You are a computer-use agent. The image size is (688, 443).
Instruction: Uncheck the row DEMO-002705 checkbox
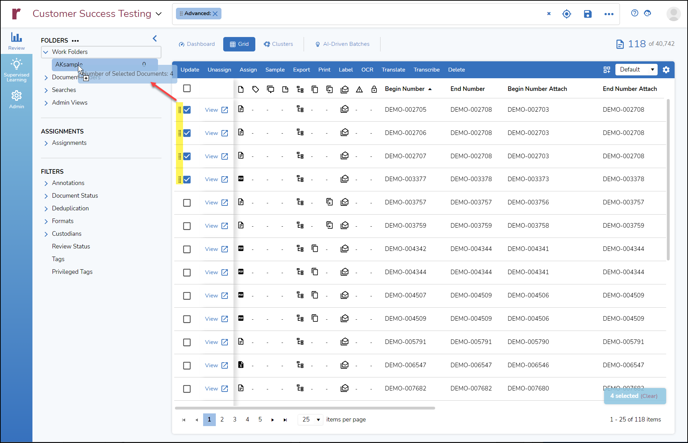tap(187, 110)
